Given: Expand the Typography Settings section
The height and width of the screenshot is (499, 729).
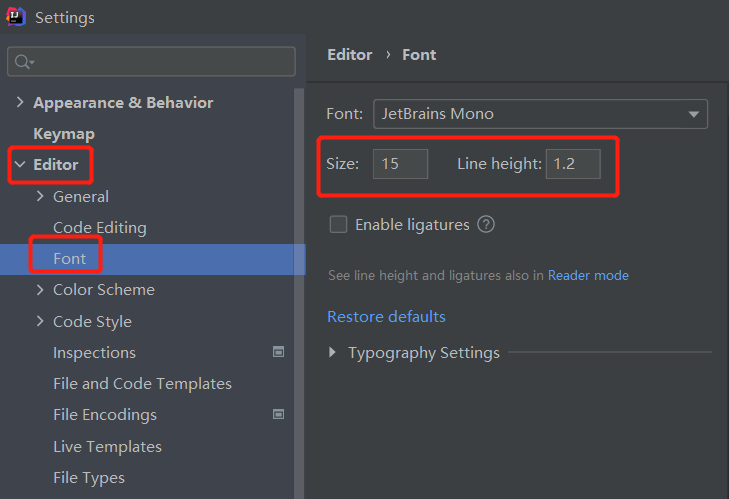Looking at the screenshot, I should click(333, 353).
